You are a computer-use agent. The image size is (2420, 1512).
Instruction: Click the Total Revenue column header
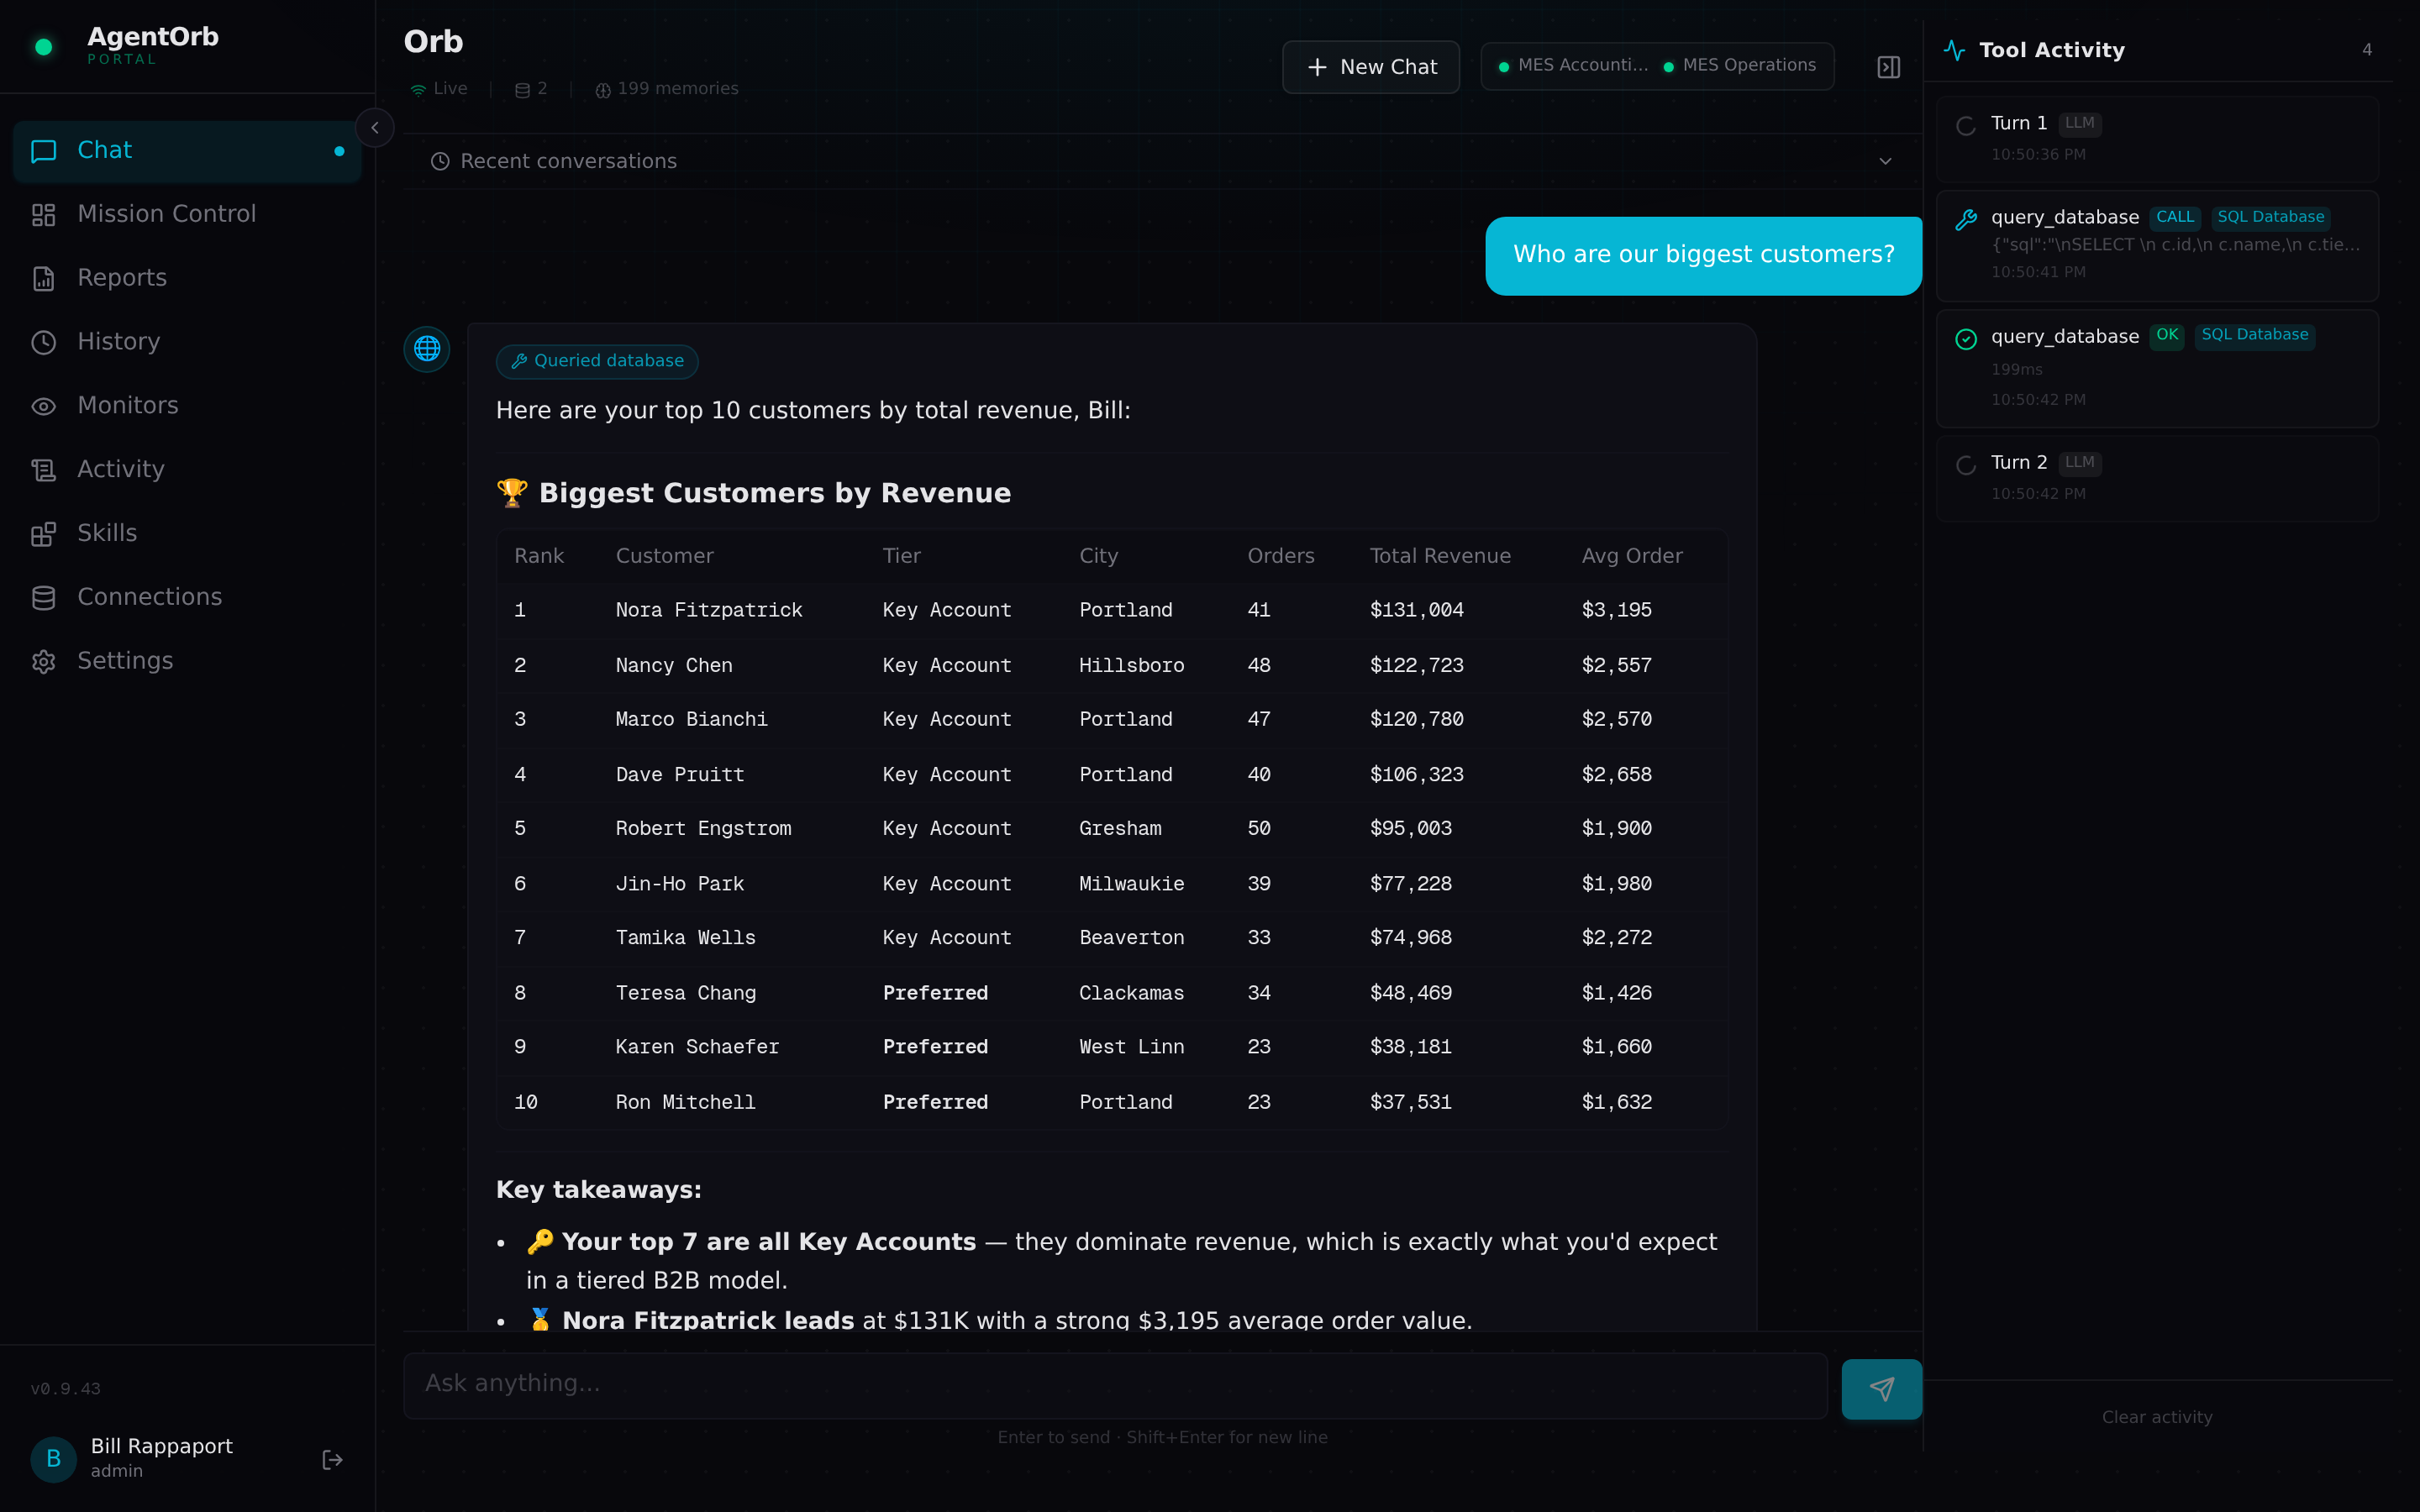1440,556
